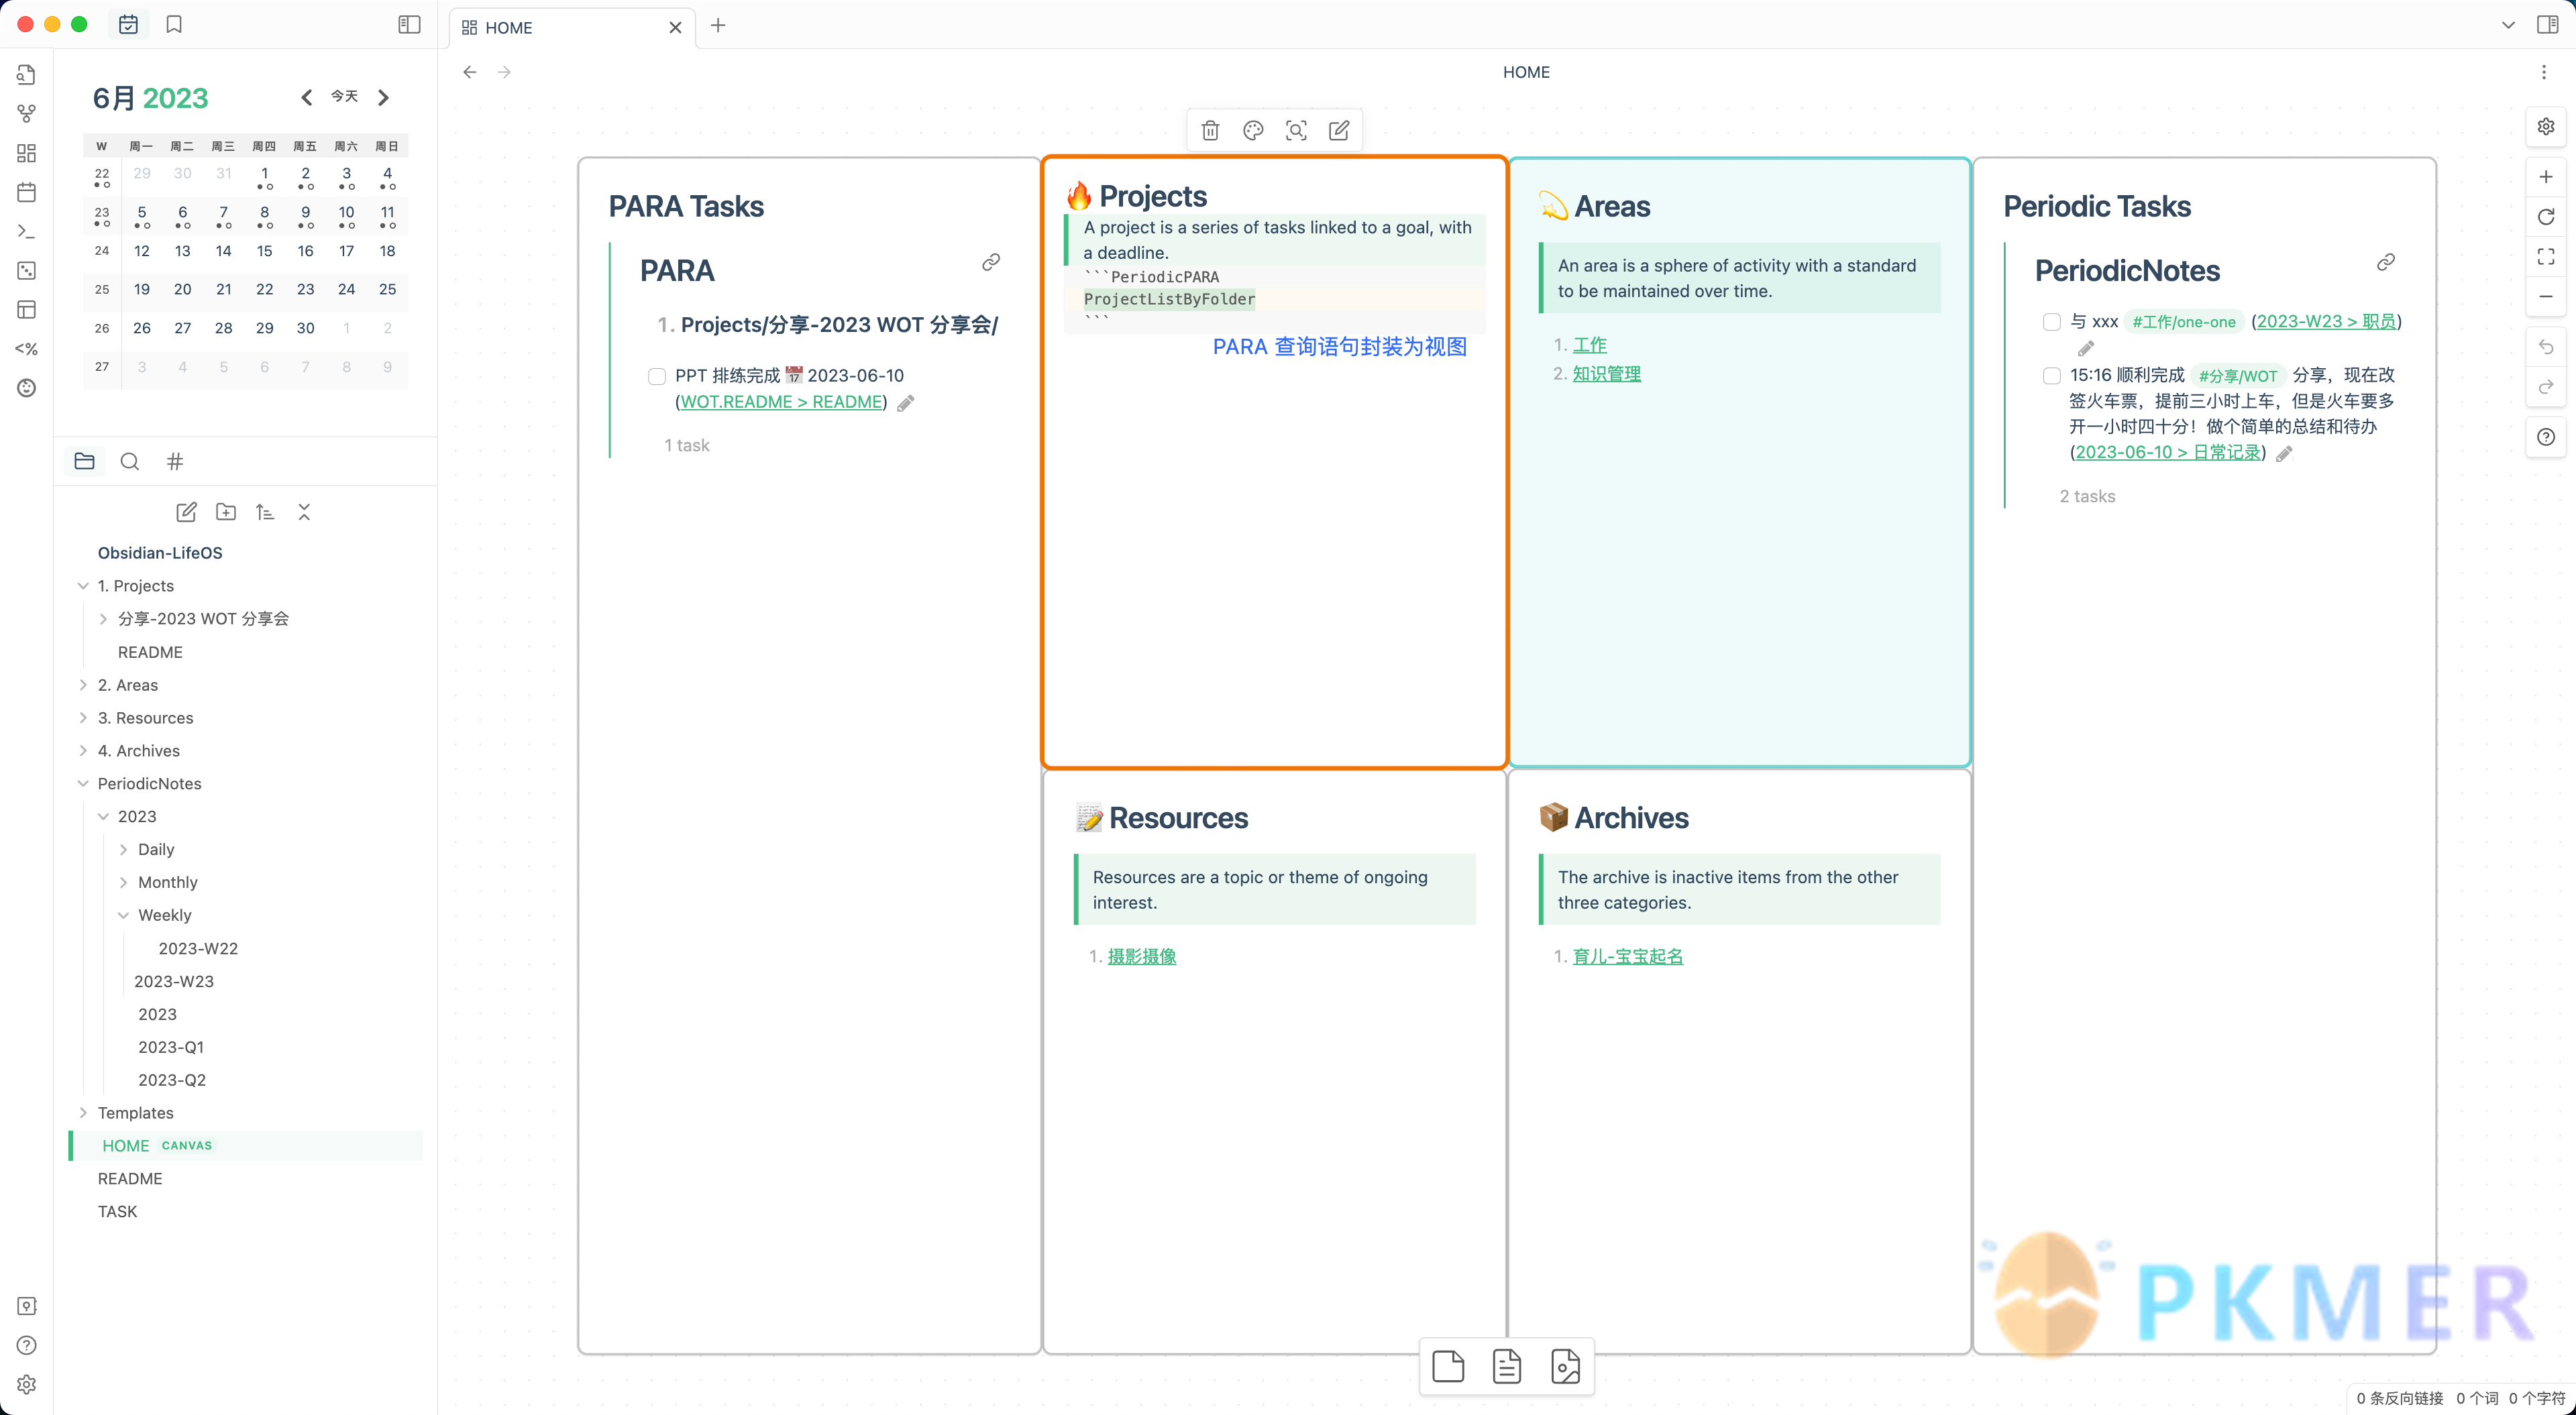The height and width of the screenshot is (1415, 2576).
Task: Expand the 分享-2023 WOT 分享会 folder
Action: [103, 619]
